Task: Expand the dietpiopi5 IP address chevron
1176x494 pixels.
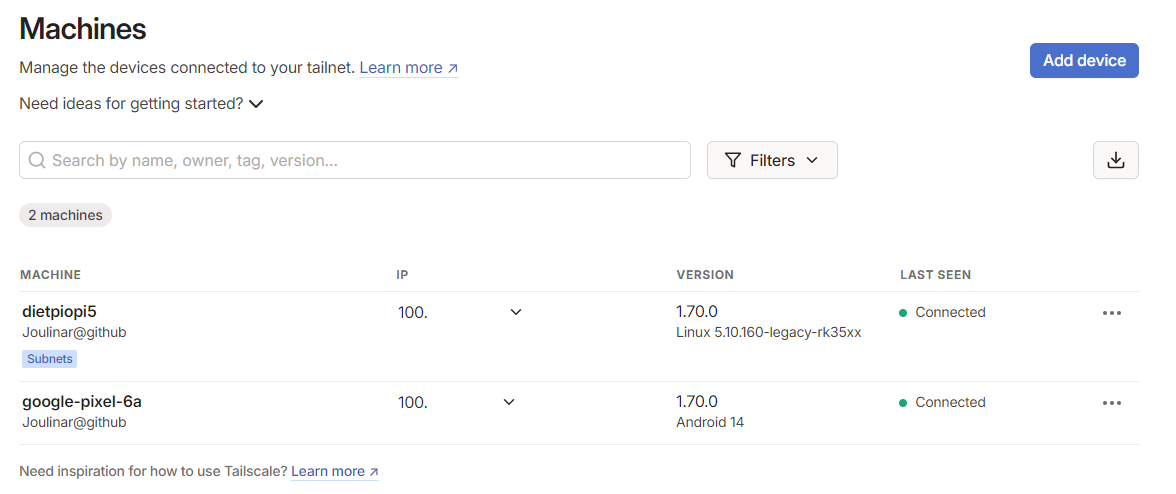Action: [515, 312]
